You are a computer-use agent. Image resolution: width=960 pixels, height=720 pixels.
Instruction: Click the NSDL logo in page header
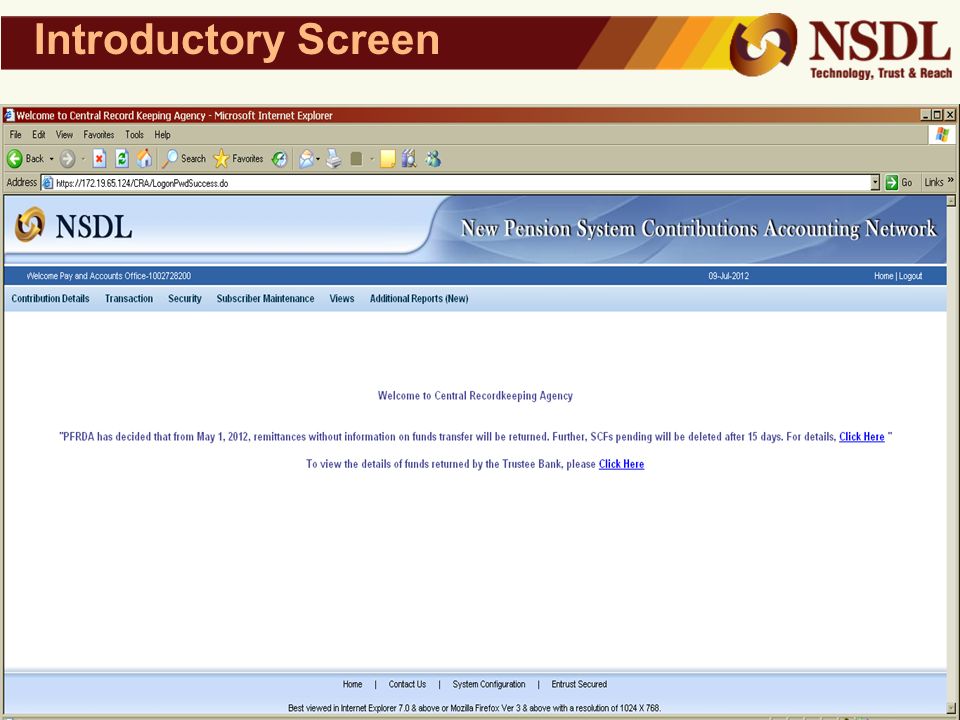[73, 226]
